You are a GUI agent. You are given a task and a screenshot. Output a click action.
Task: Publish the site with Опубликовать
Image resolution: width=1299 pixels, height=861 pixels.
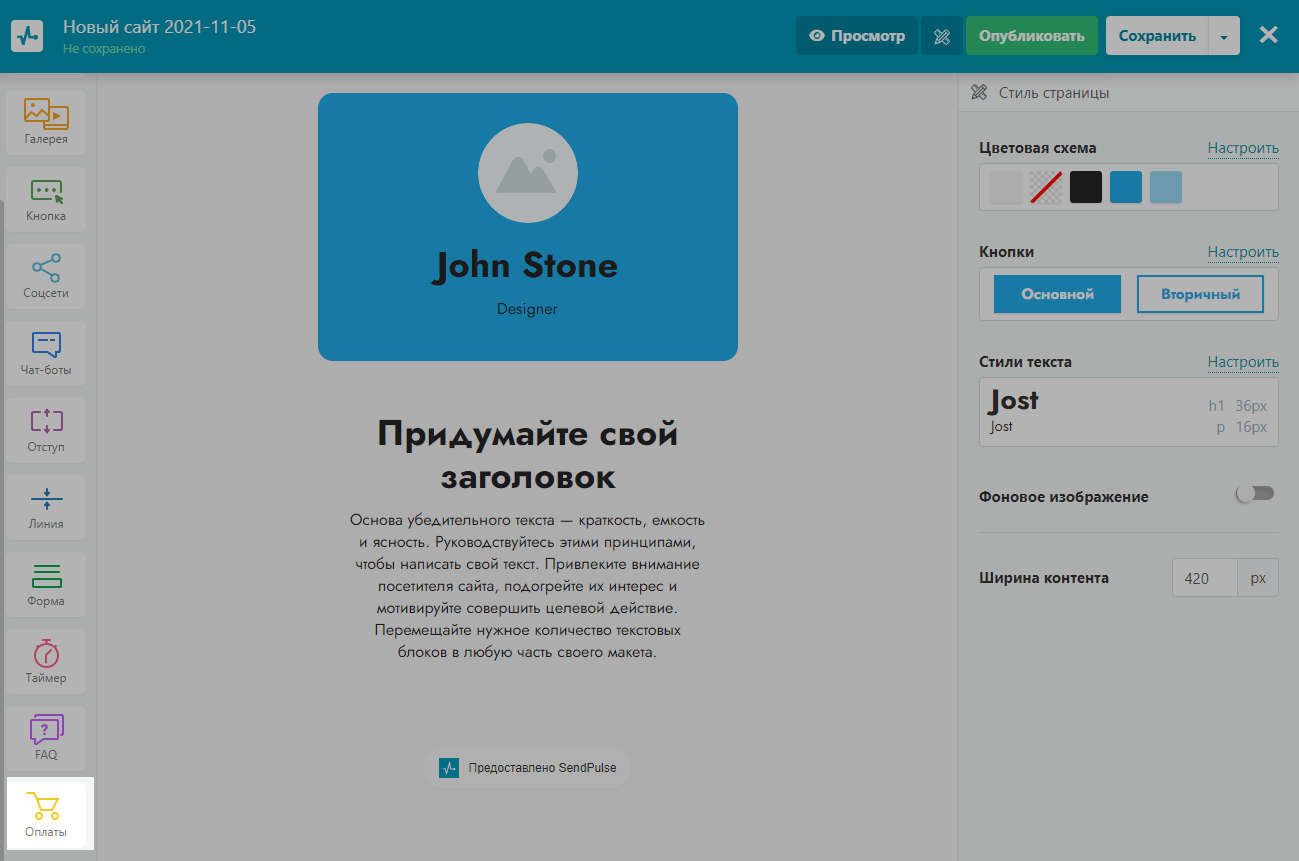1031,36
